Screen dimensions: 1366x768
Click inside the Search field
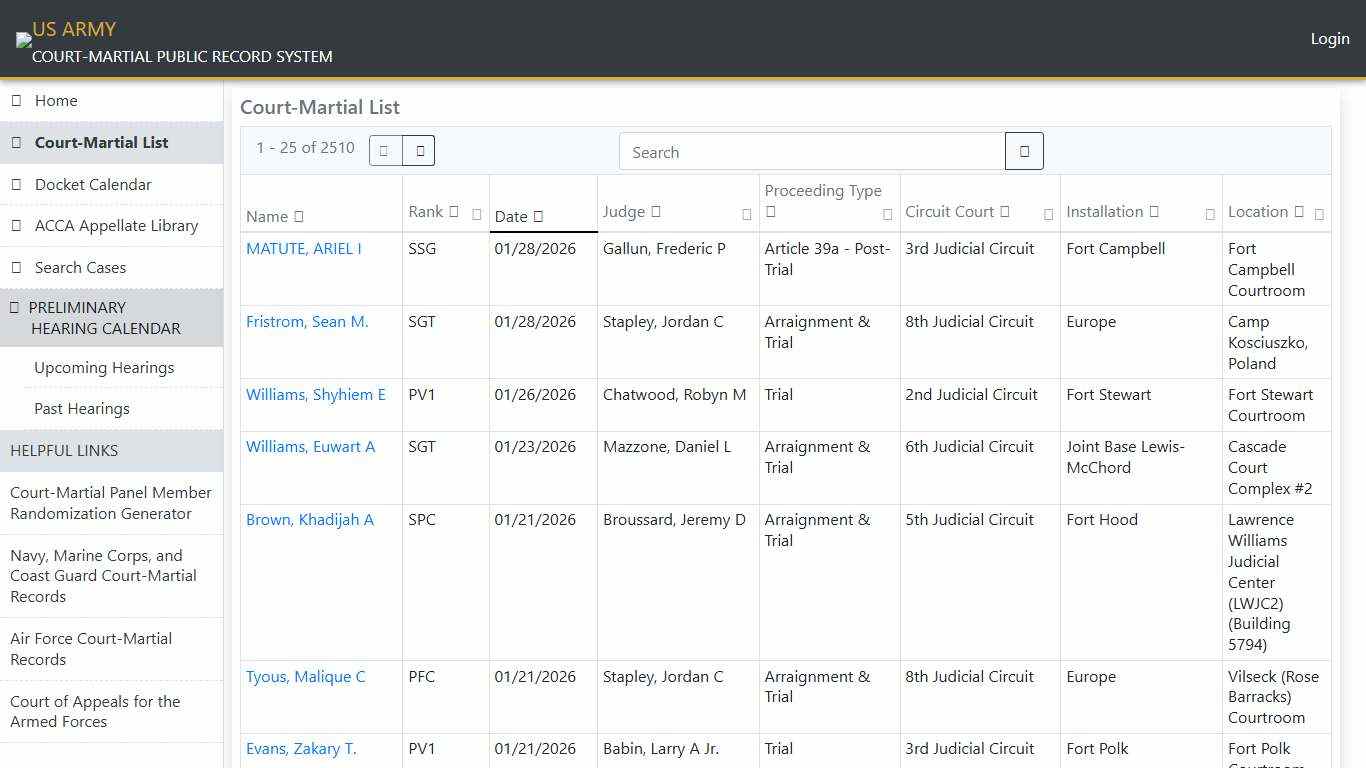(x=812, y=151)
